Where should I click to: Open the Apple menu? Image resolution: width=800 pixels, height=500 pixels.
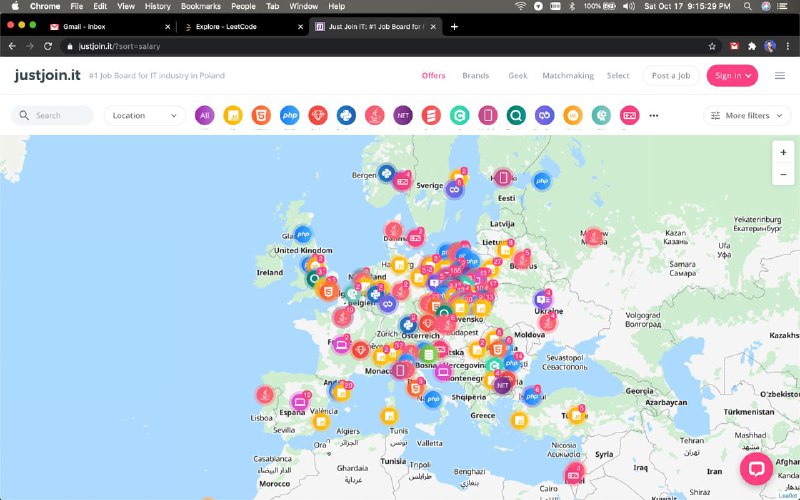coord(15,6)
